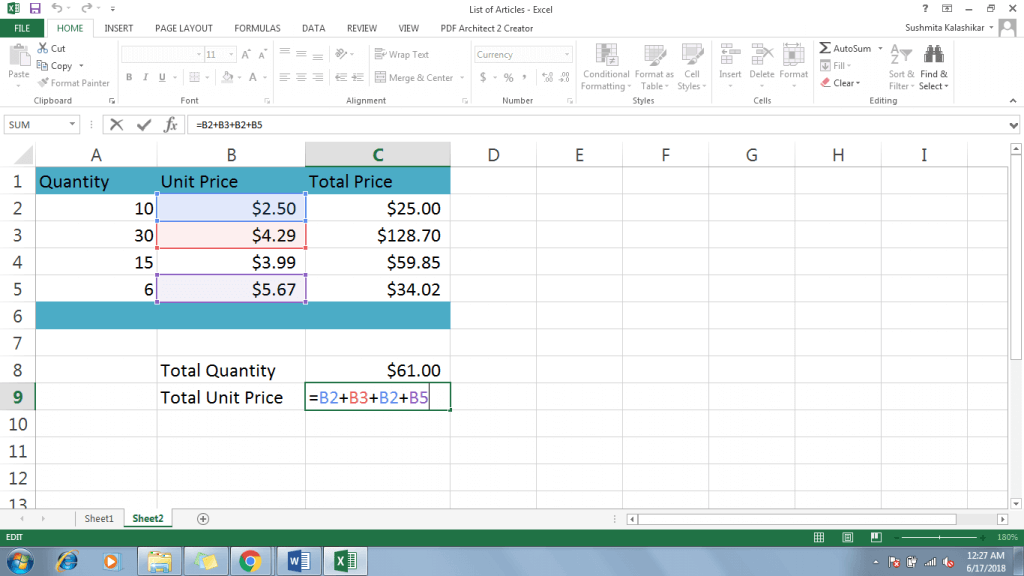
Task: Switch to the FORMULAS ribbon tab
Action: pos(256,28)
